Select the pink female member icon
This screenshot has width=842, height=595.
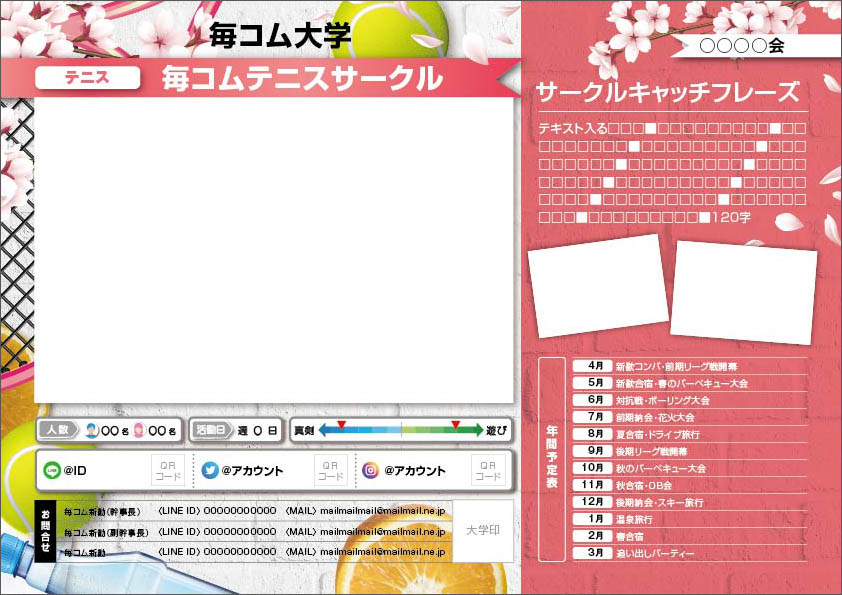click(x=139, y=430)
